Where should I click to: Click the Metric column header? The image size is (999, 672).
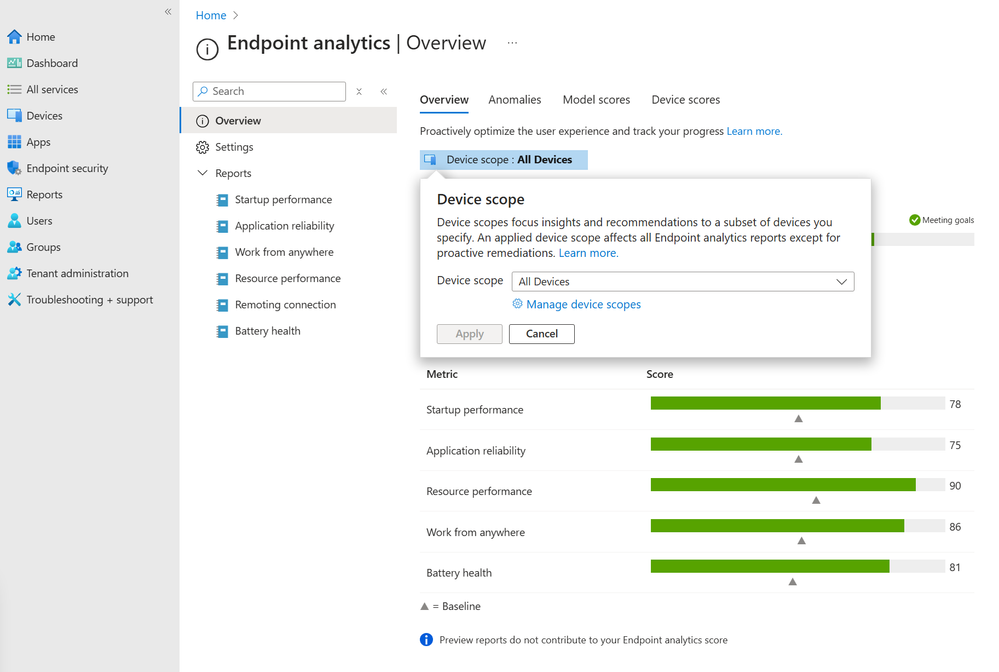tap(442, 375)
